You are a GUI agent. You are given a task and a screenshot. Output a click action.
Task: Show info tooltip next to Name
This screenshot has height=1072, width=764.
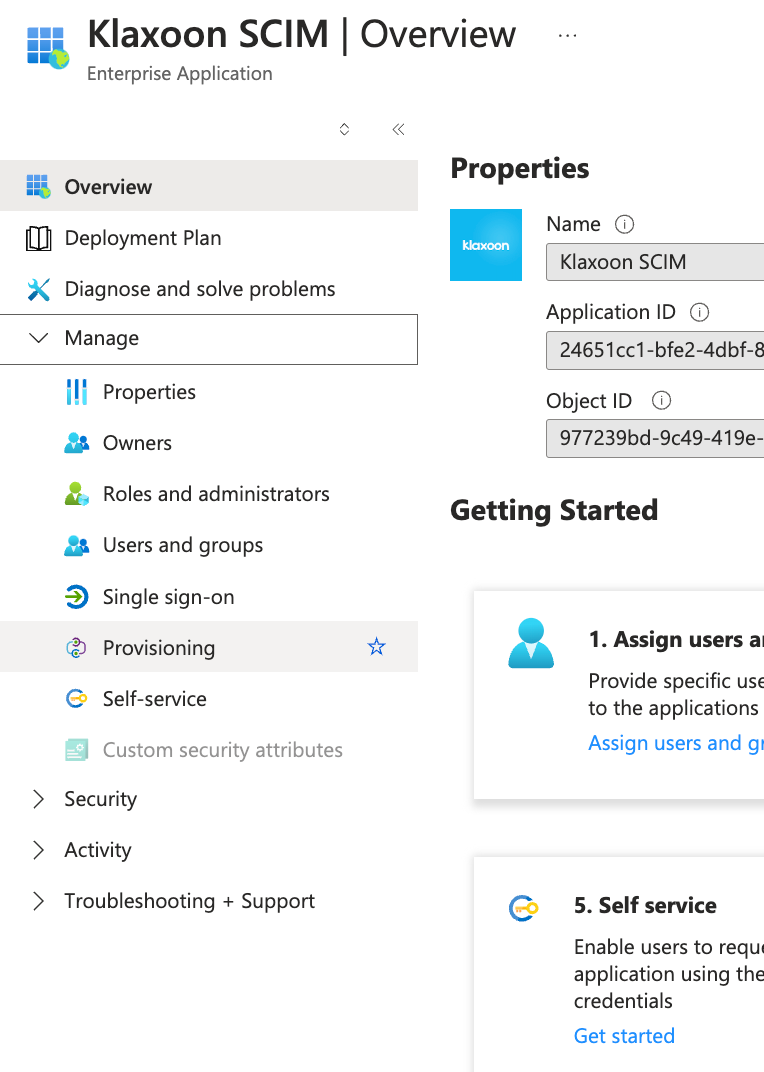pyautogui.click(x=625, y=224)
